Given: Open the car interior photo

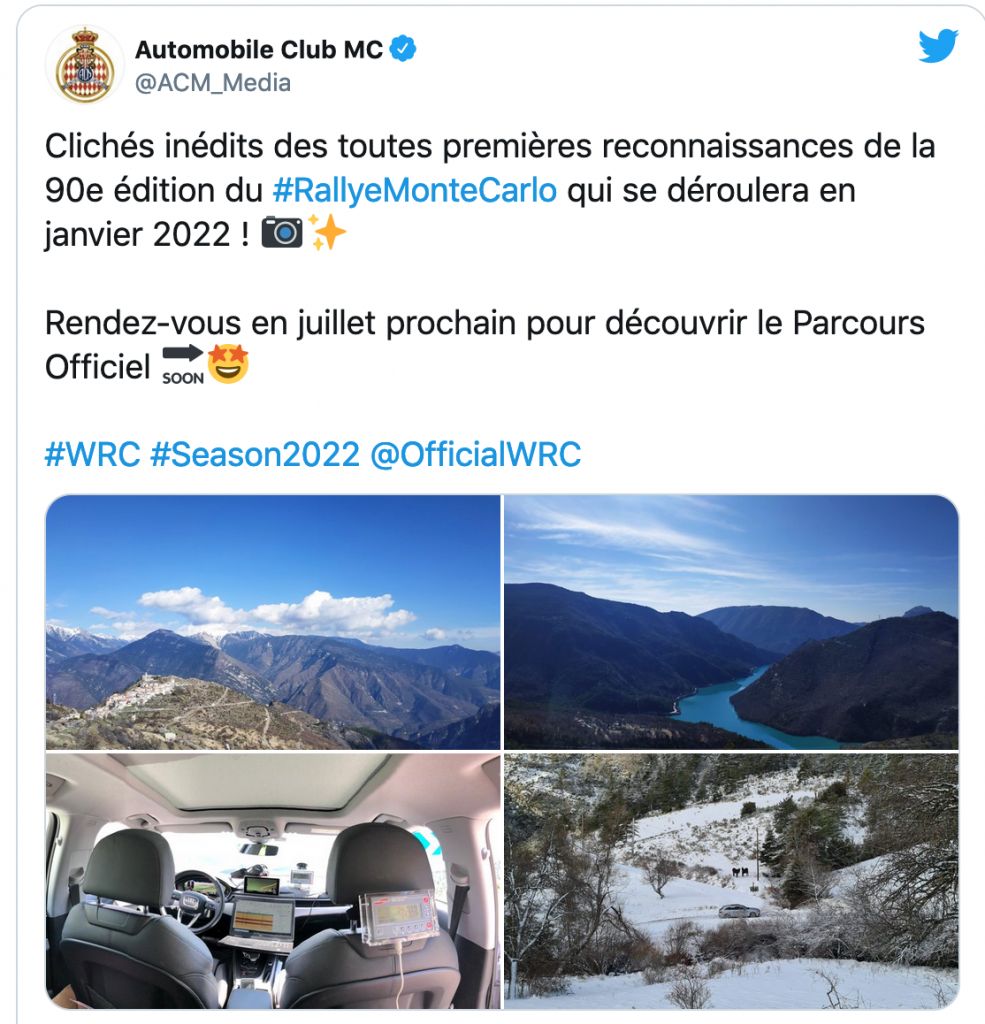Looking at the screenshot, I should (x=273, y=880).
